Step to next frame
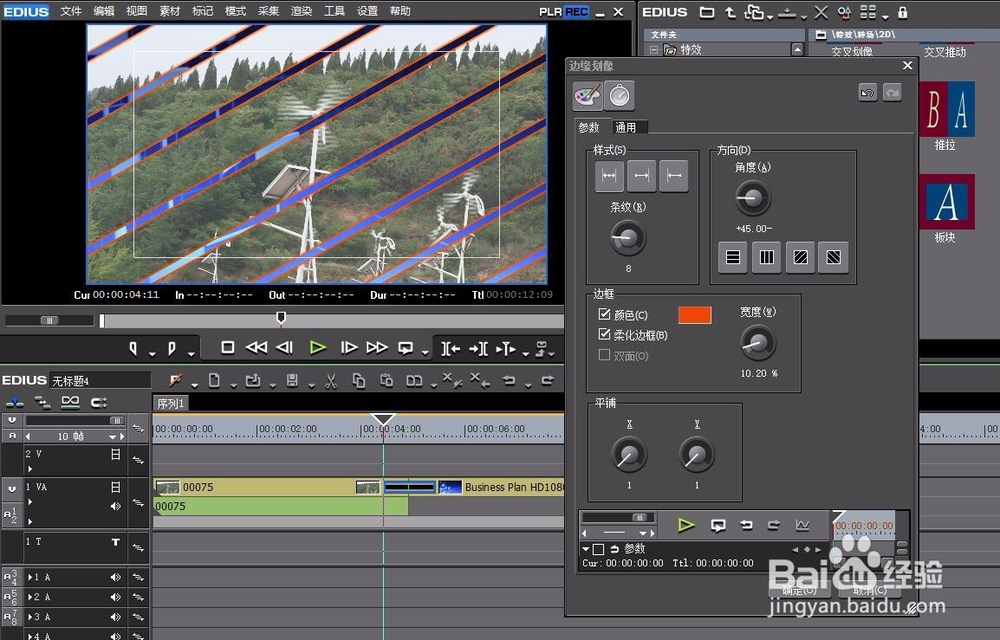 [x=349, y=347]
